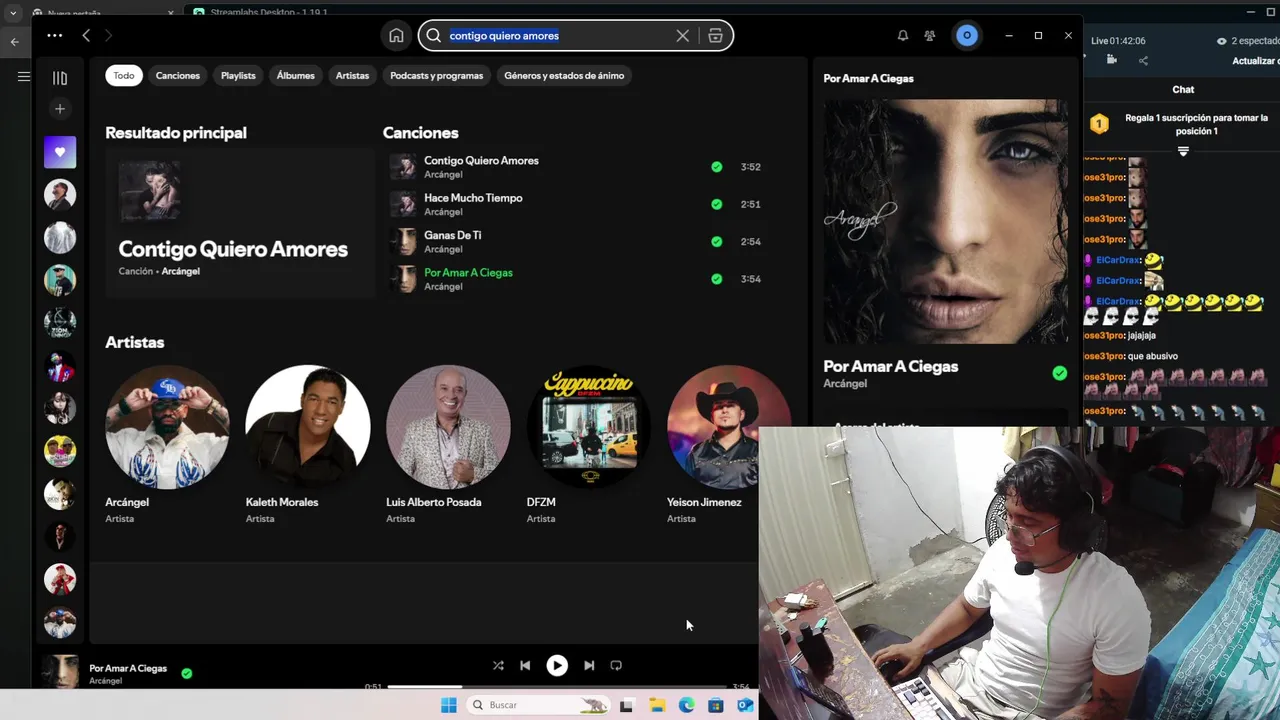This screenshot has width=1280, height=720.
Task: Toggle saved check for Ganas De Ti
Action: (716, 241)
